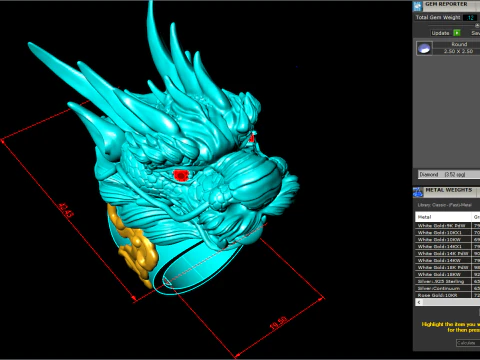
Task: Click the Metal column header
Action: tap(443, 217)
